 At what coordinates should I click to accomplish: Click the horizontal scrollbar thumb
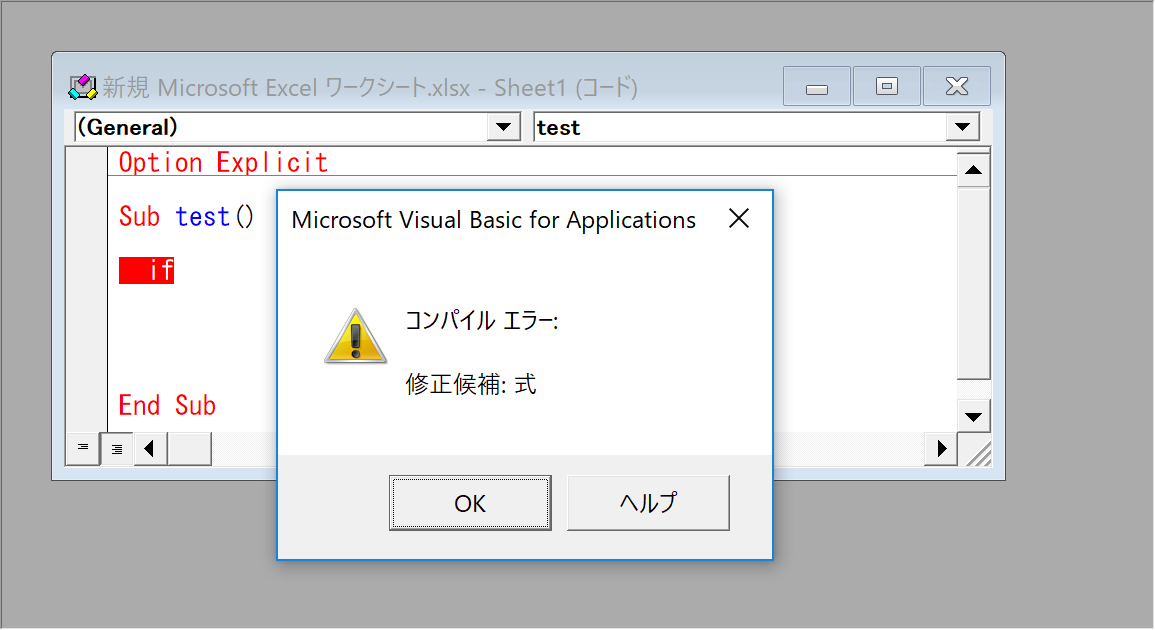tap(189, 449)
